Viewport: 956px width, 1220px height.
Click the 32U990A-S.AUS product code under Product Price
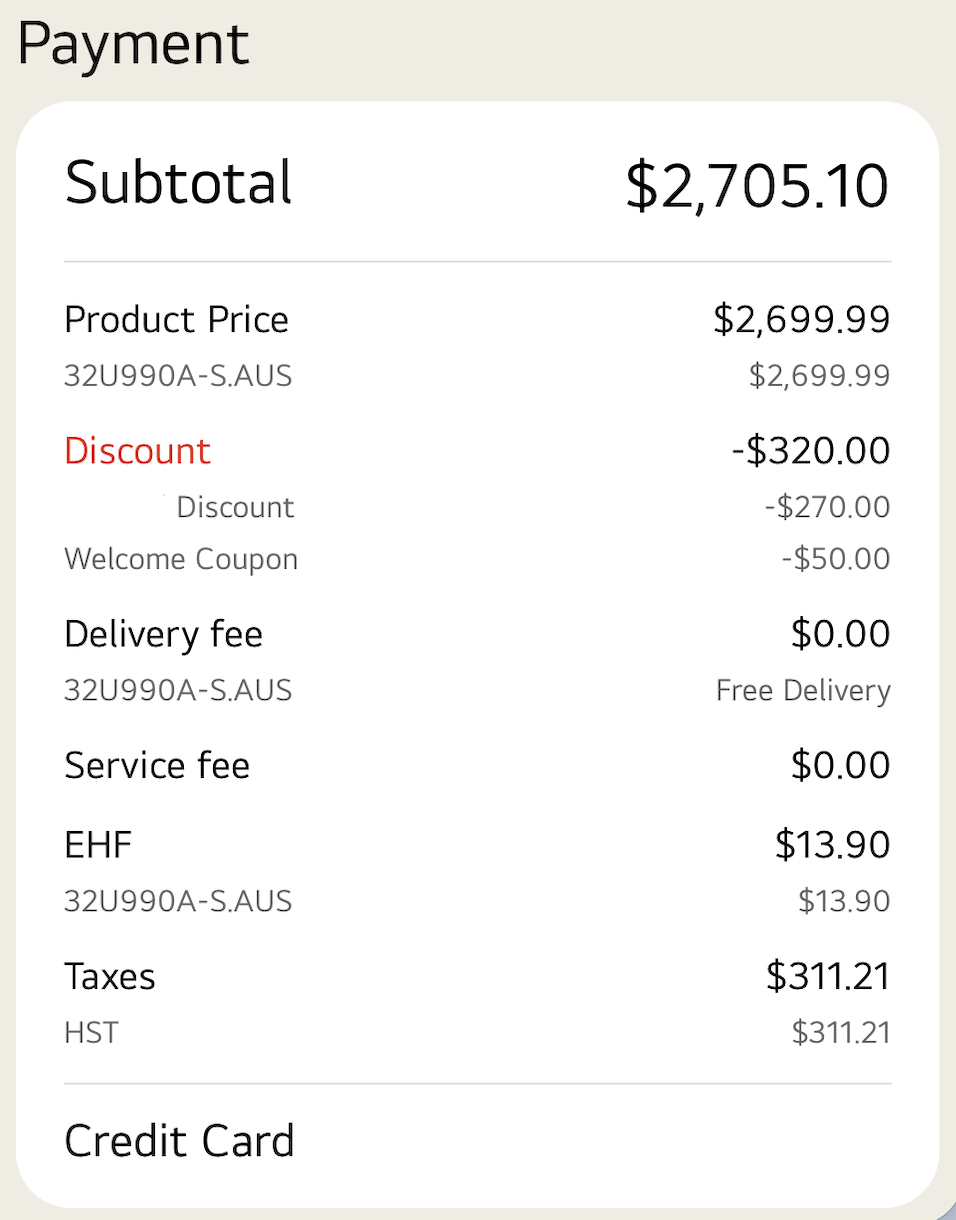pos(178,376)
